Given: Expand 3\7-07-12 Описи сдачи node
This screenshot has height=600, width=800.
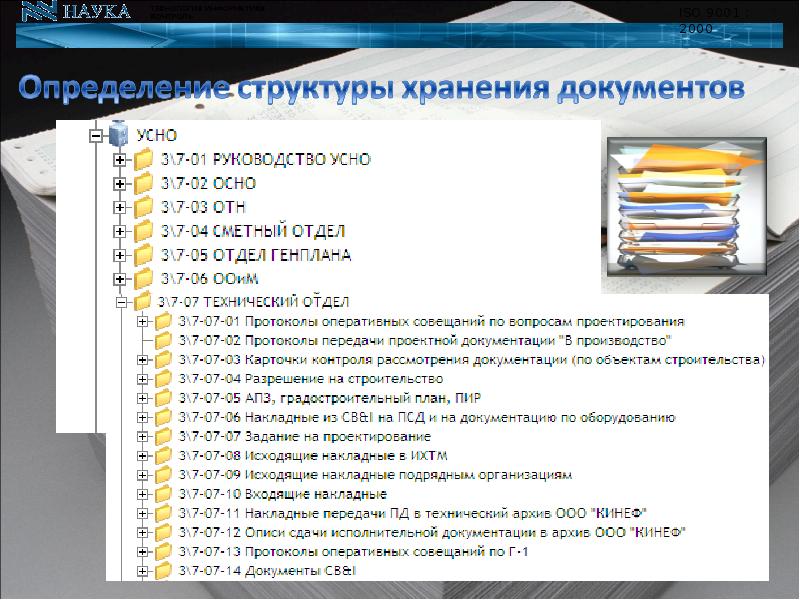Looking at the screenshot, I should coord(142,533).
